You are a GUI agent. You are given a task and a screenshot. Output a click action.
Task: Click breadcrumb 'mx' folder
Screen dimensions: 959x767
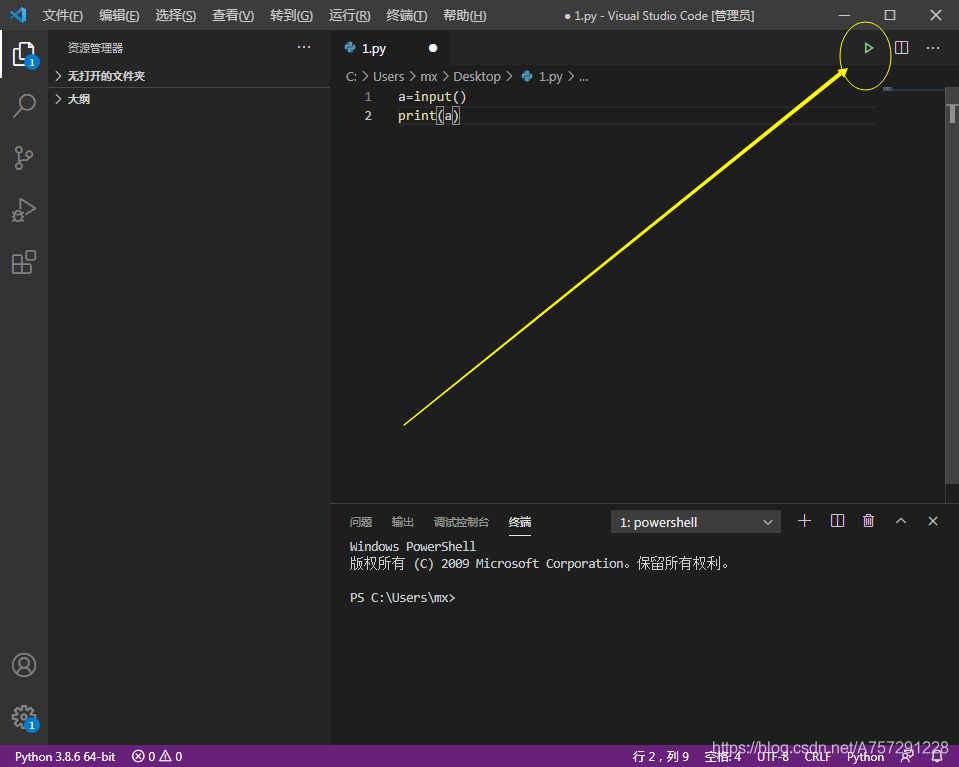coord(429,76)
